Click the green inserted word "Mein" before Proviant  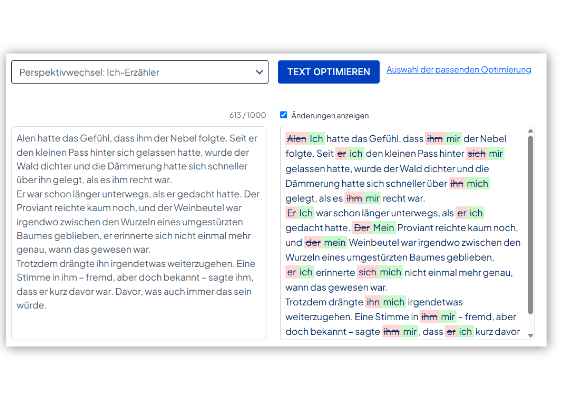click(x=384, y=228)
